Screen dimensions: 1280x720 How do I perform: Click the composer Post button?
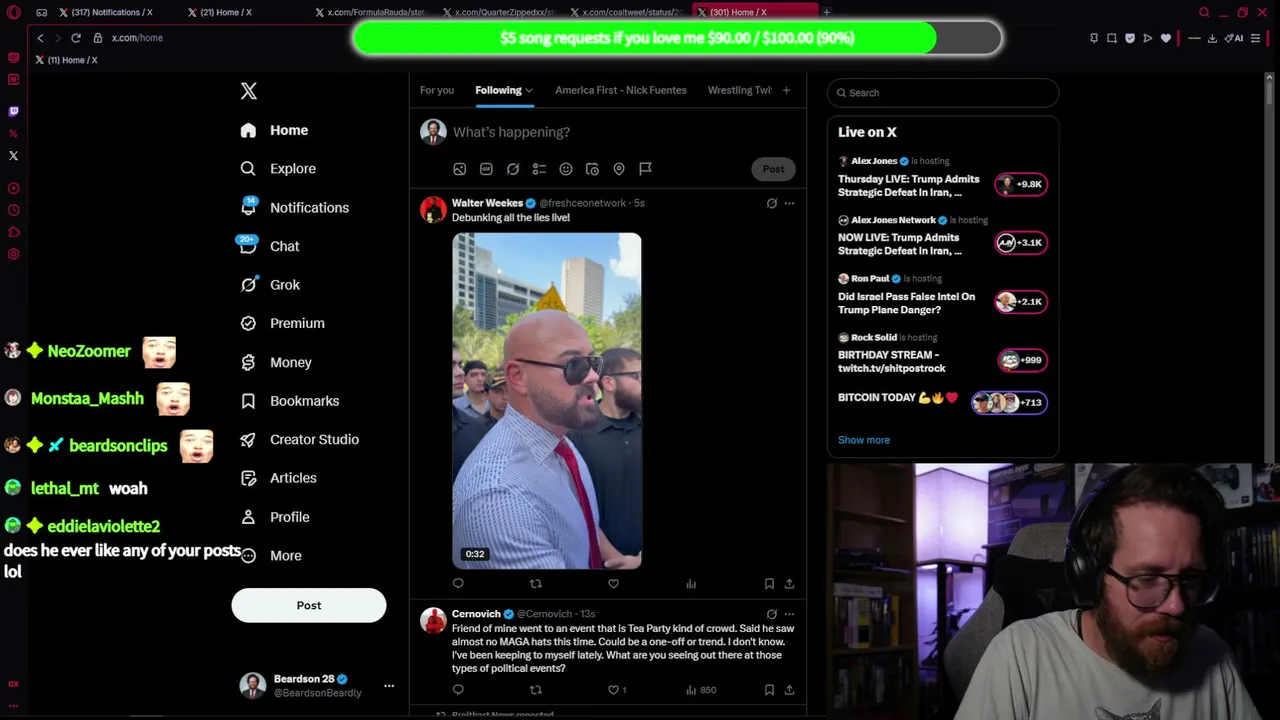[774, 169]
